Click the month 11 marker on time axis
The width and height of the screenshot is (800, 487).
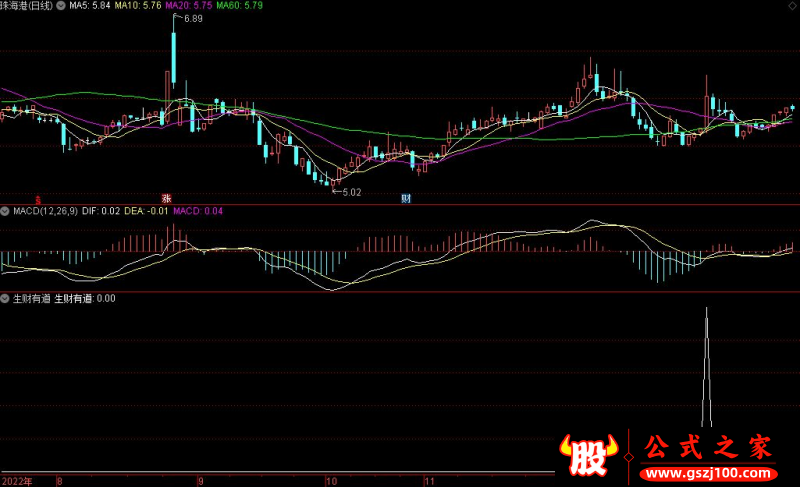click(430, 481)
